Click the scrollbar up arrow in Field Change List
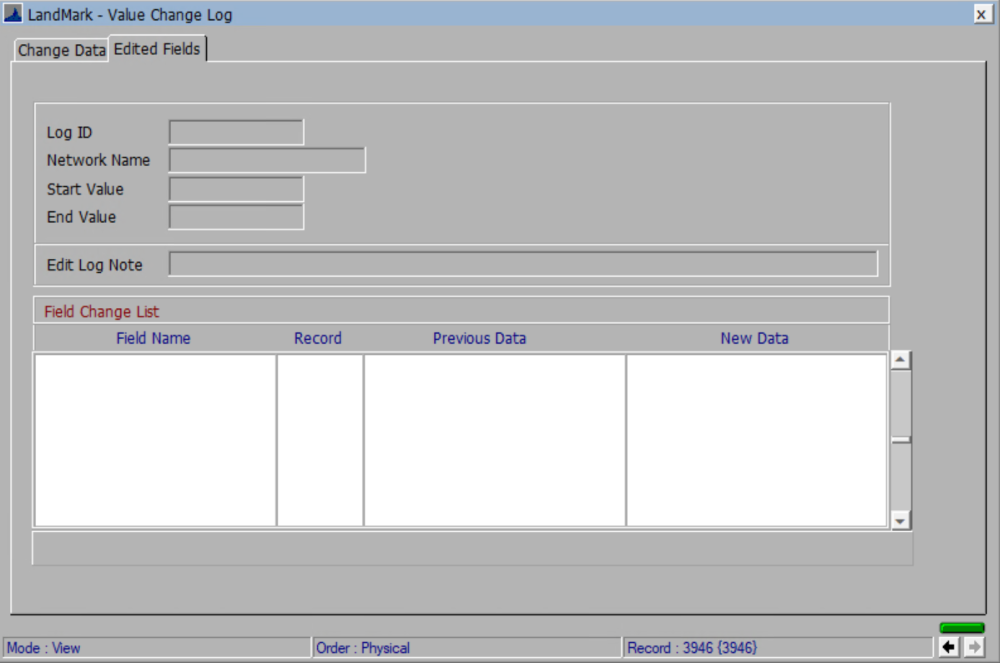1000x663 pixels. click(x=899, y=358)
